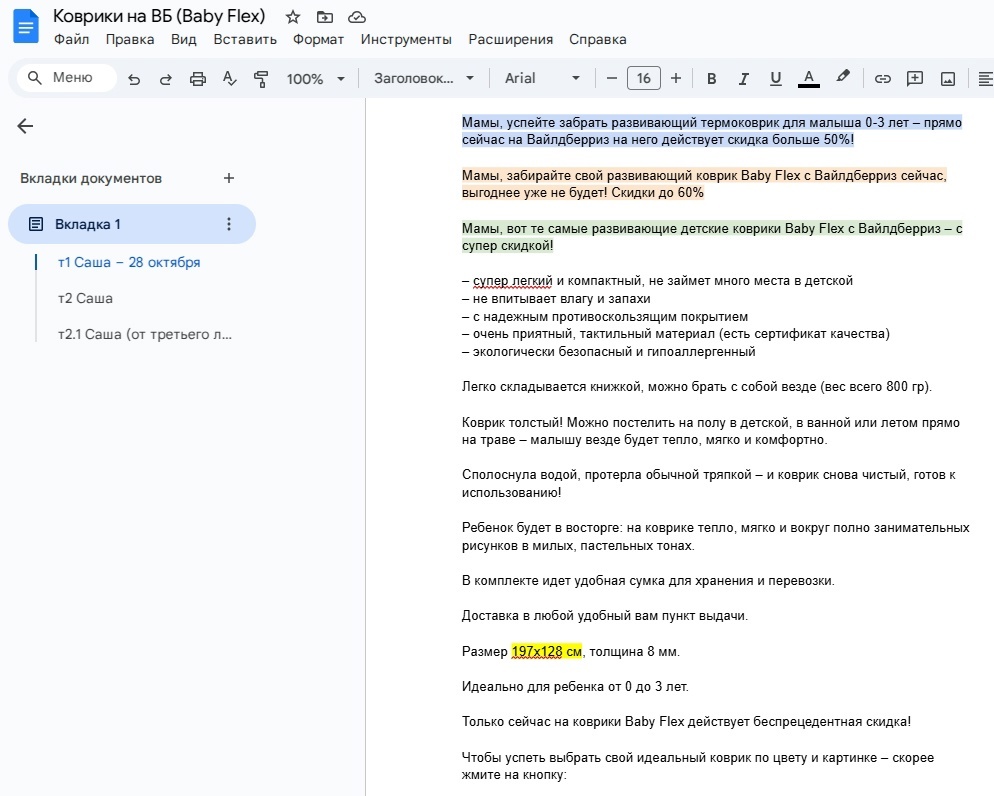This screenshot has height=796, width=994.
Task: Activate the paint format tool
Action: (261, 79)
